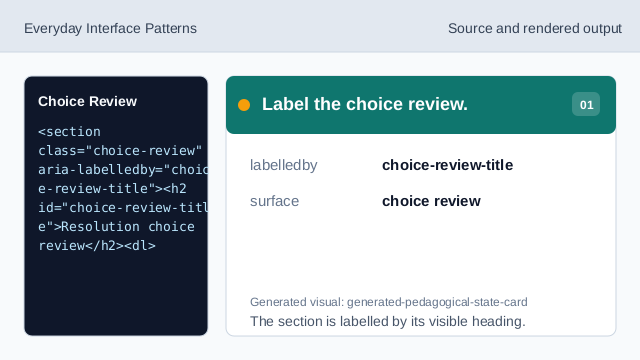Click the <section opening tag line
Viewport: 640px width, 360px height.
click(x=69, y=132)
